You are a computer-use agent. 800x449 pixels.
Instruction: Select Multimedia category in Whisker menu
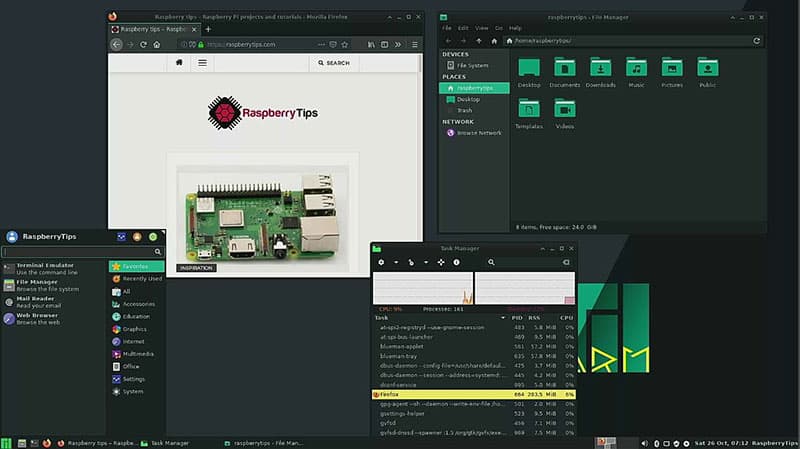click(137, 354)
